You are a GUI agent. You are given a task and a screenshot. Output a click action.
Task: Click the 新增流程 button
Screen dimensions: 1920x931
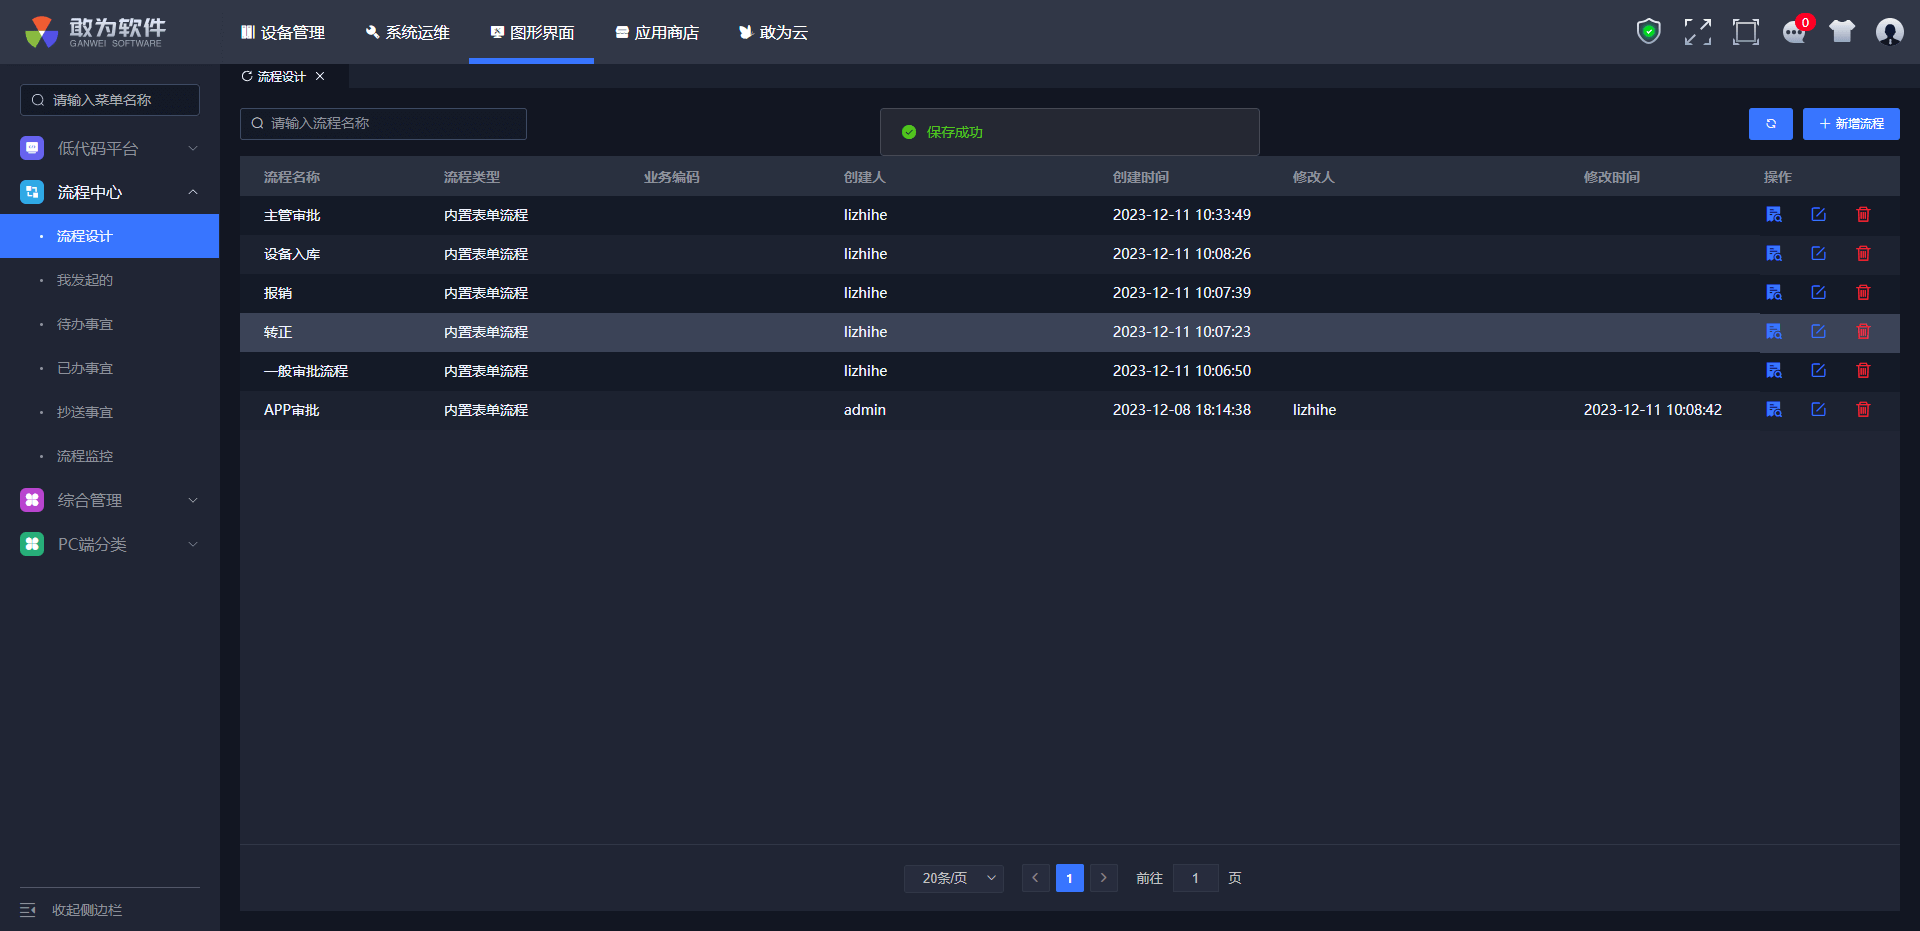(x=1851, y=124)
